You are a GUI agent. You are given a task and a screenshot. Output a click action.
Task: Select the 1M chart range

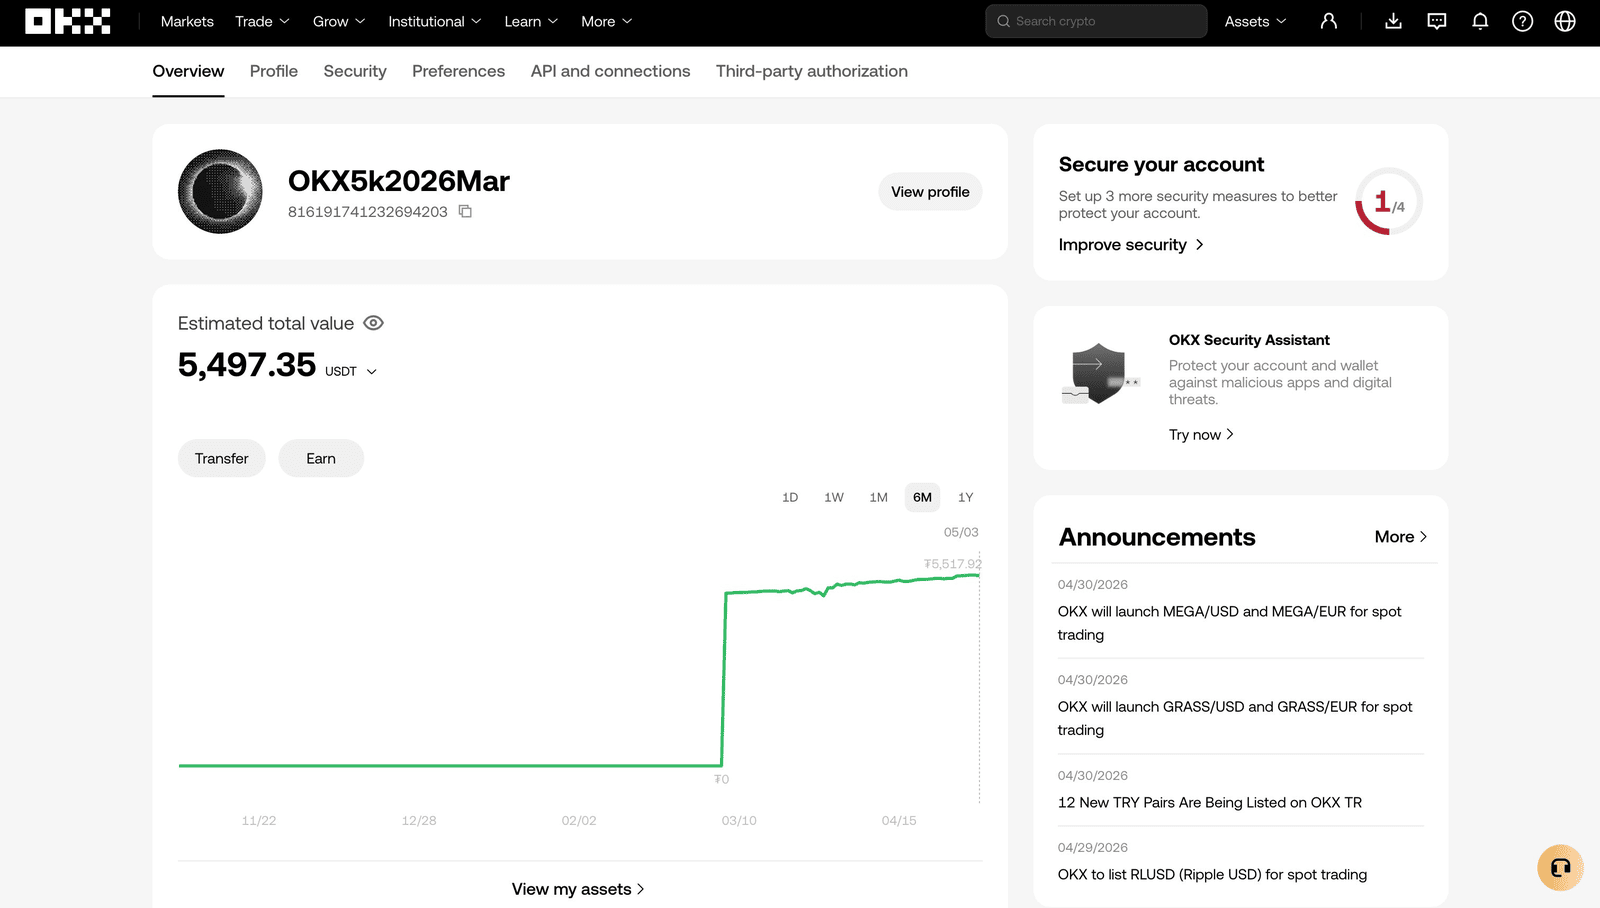point(878,497)
